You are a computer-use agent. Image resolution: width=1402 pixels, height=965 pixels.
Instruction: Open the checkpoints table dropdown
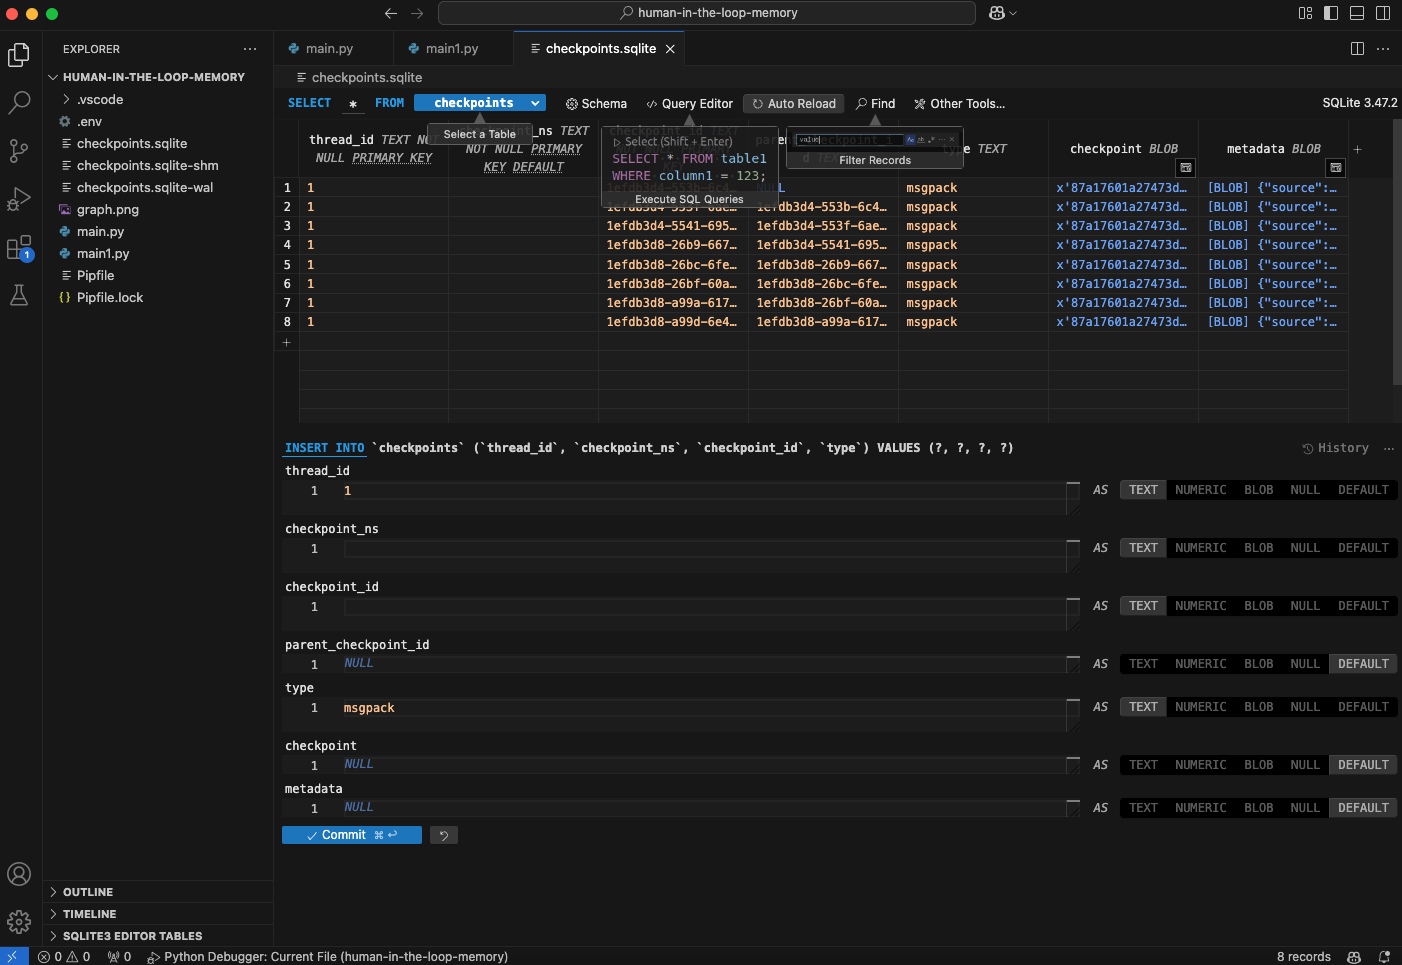tap(480, 103)
